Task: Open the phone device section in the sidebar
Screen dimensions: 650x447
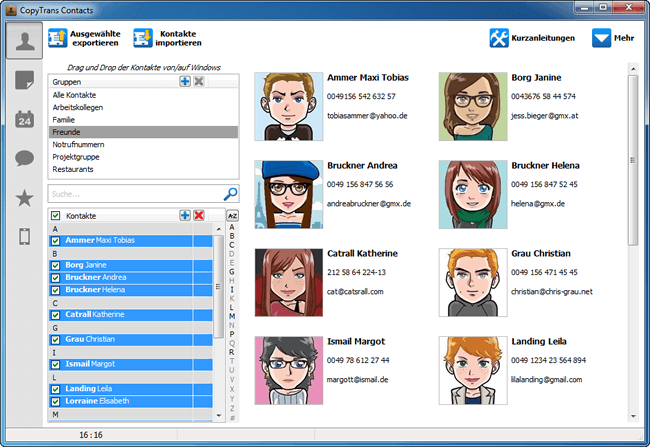Action: (24, 236)
